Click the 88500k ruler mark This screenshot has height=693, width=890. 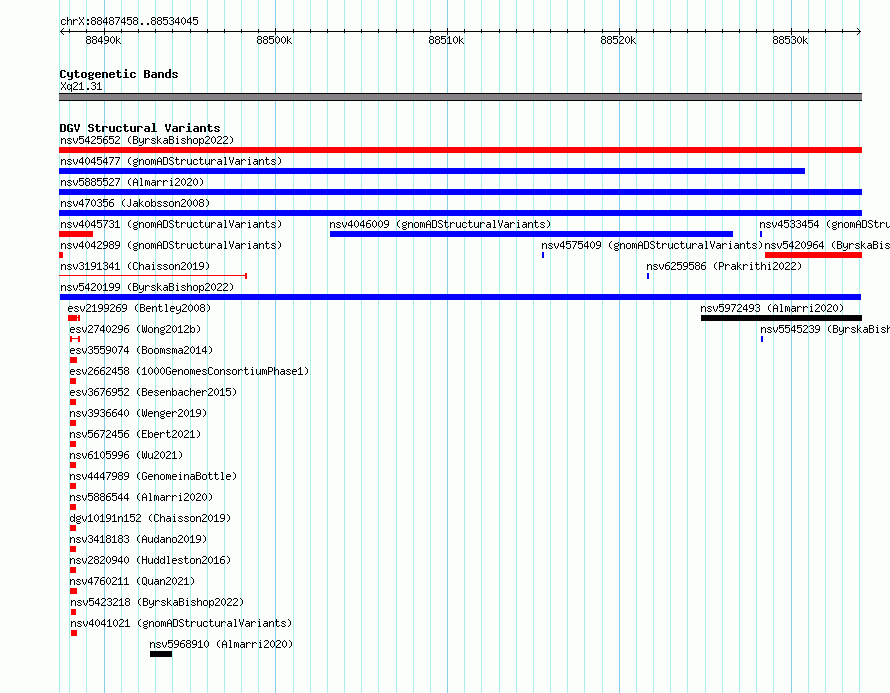(274, 40)
